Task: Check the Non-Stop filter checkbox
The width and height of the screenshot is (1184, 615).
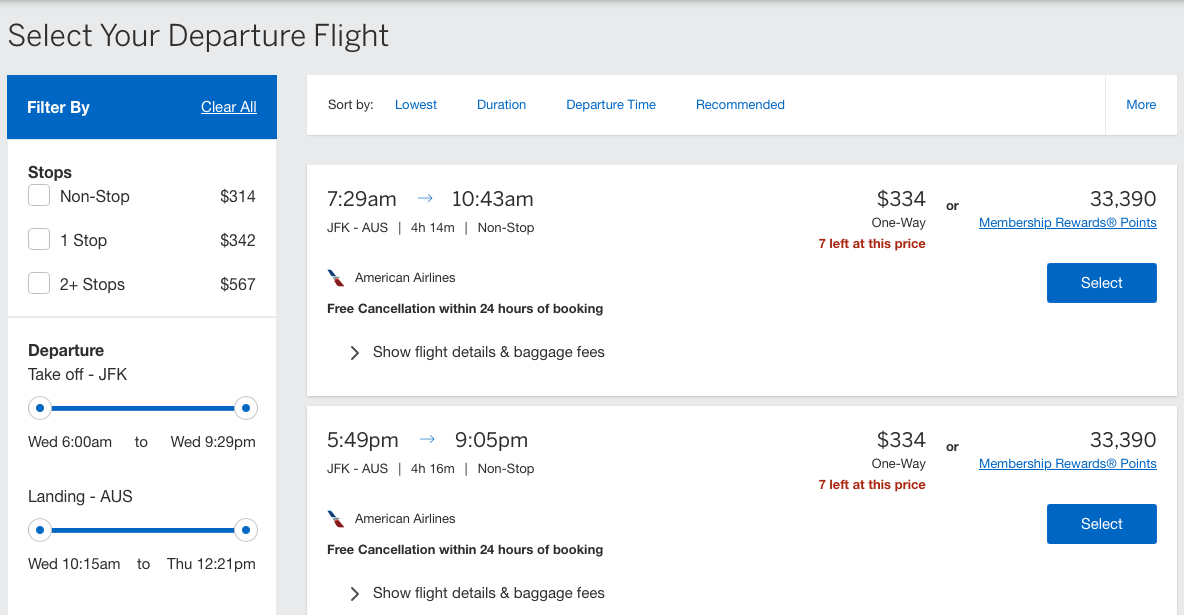Action: coord(39,196)
